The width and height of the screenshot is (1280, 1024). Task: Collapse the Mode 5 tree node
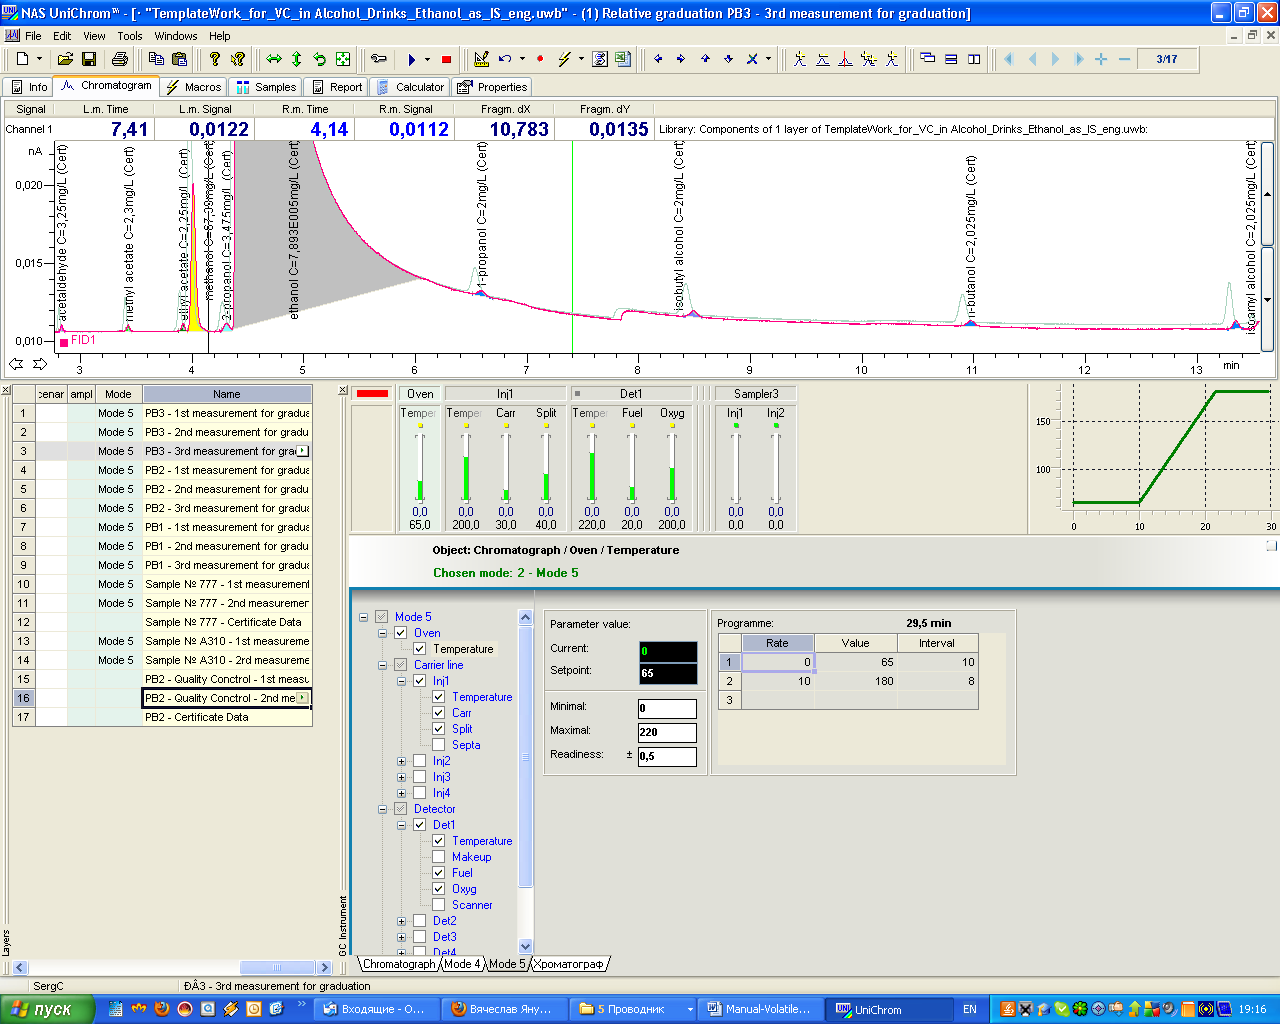pos(363,617)
